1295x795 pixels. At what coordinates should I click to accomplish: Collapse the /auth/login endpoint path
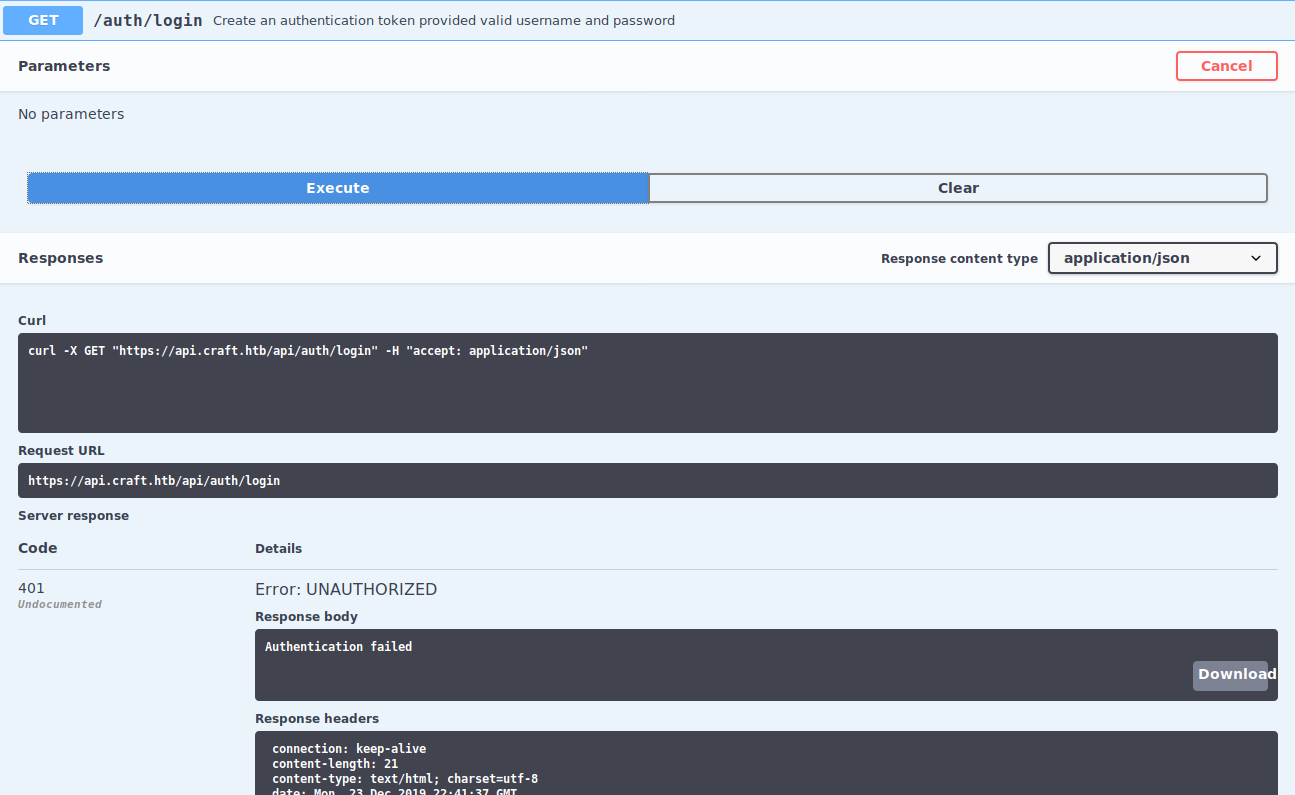point(148,20)
